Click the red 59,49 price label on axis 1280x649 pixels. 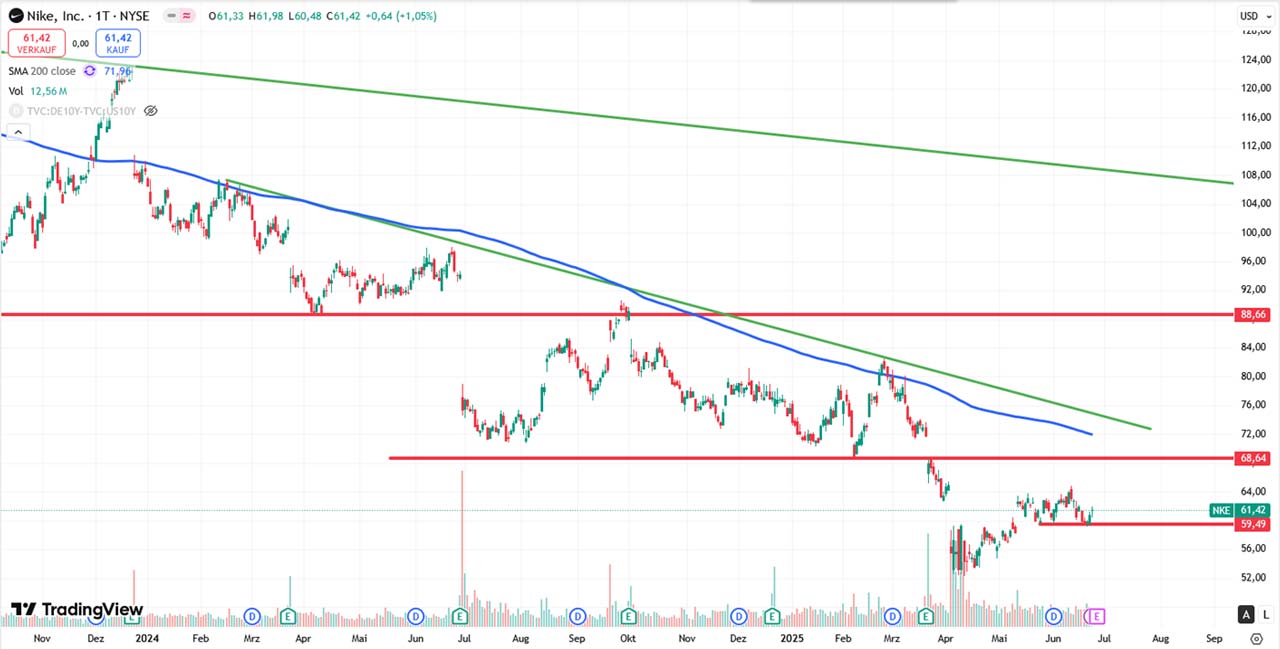click(x=1254, y=524)
